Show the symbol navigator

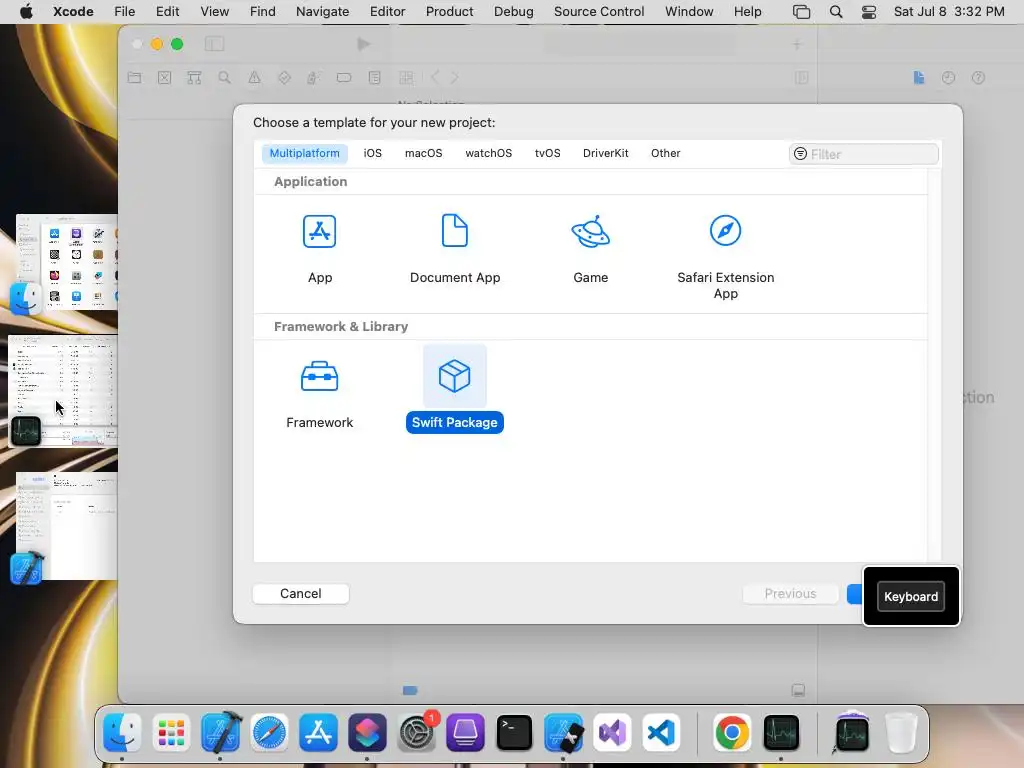[x=194, y=78]
